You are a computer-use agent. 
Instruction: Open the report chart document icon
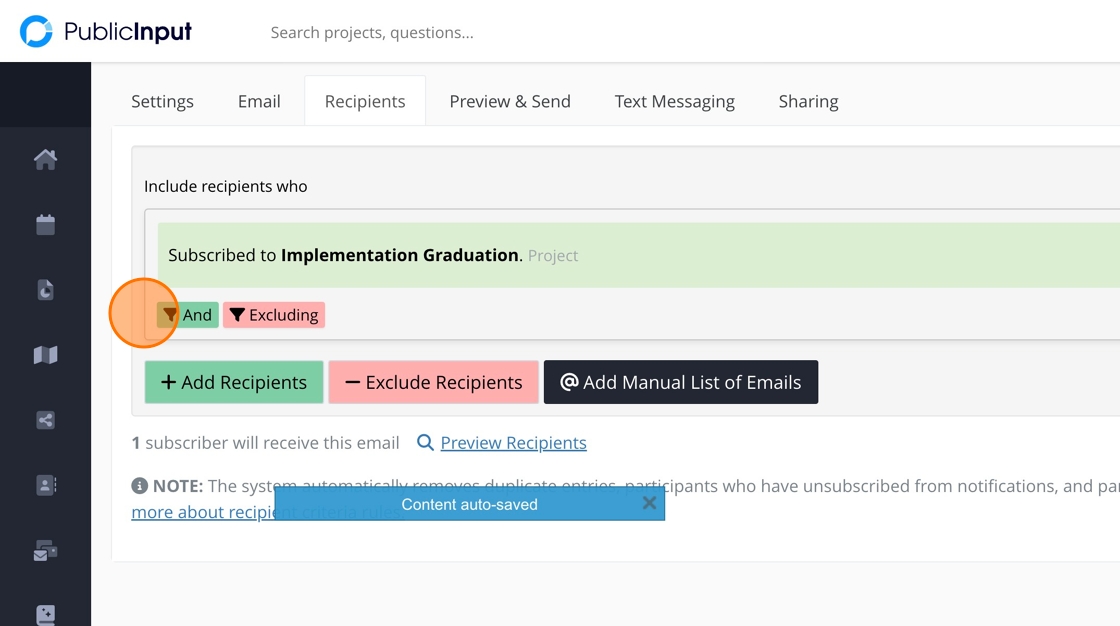point(45,290)
